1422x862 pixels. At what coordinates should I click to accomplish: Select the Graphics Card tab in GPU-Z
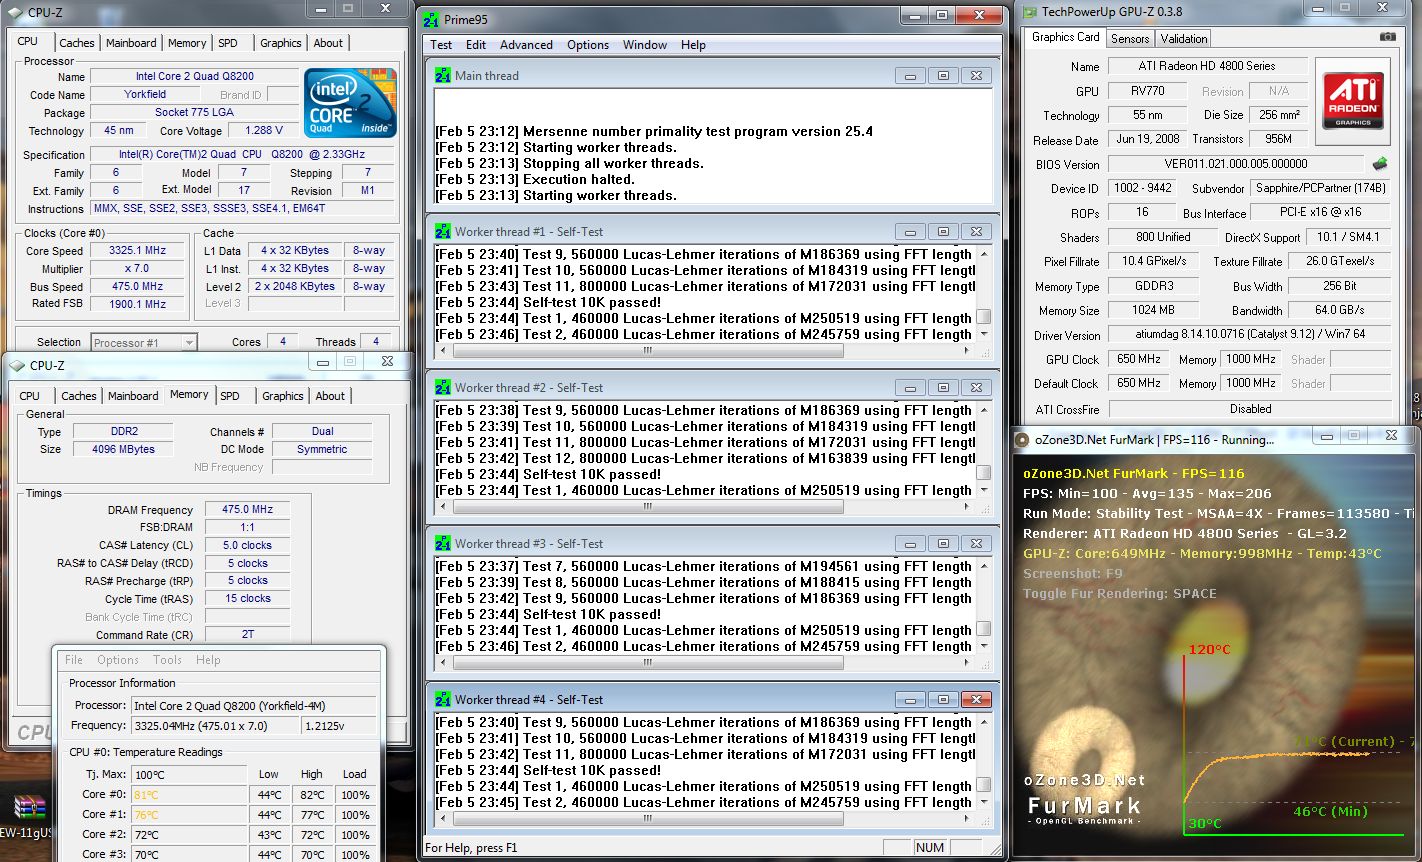coord(1065,37)
